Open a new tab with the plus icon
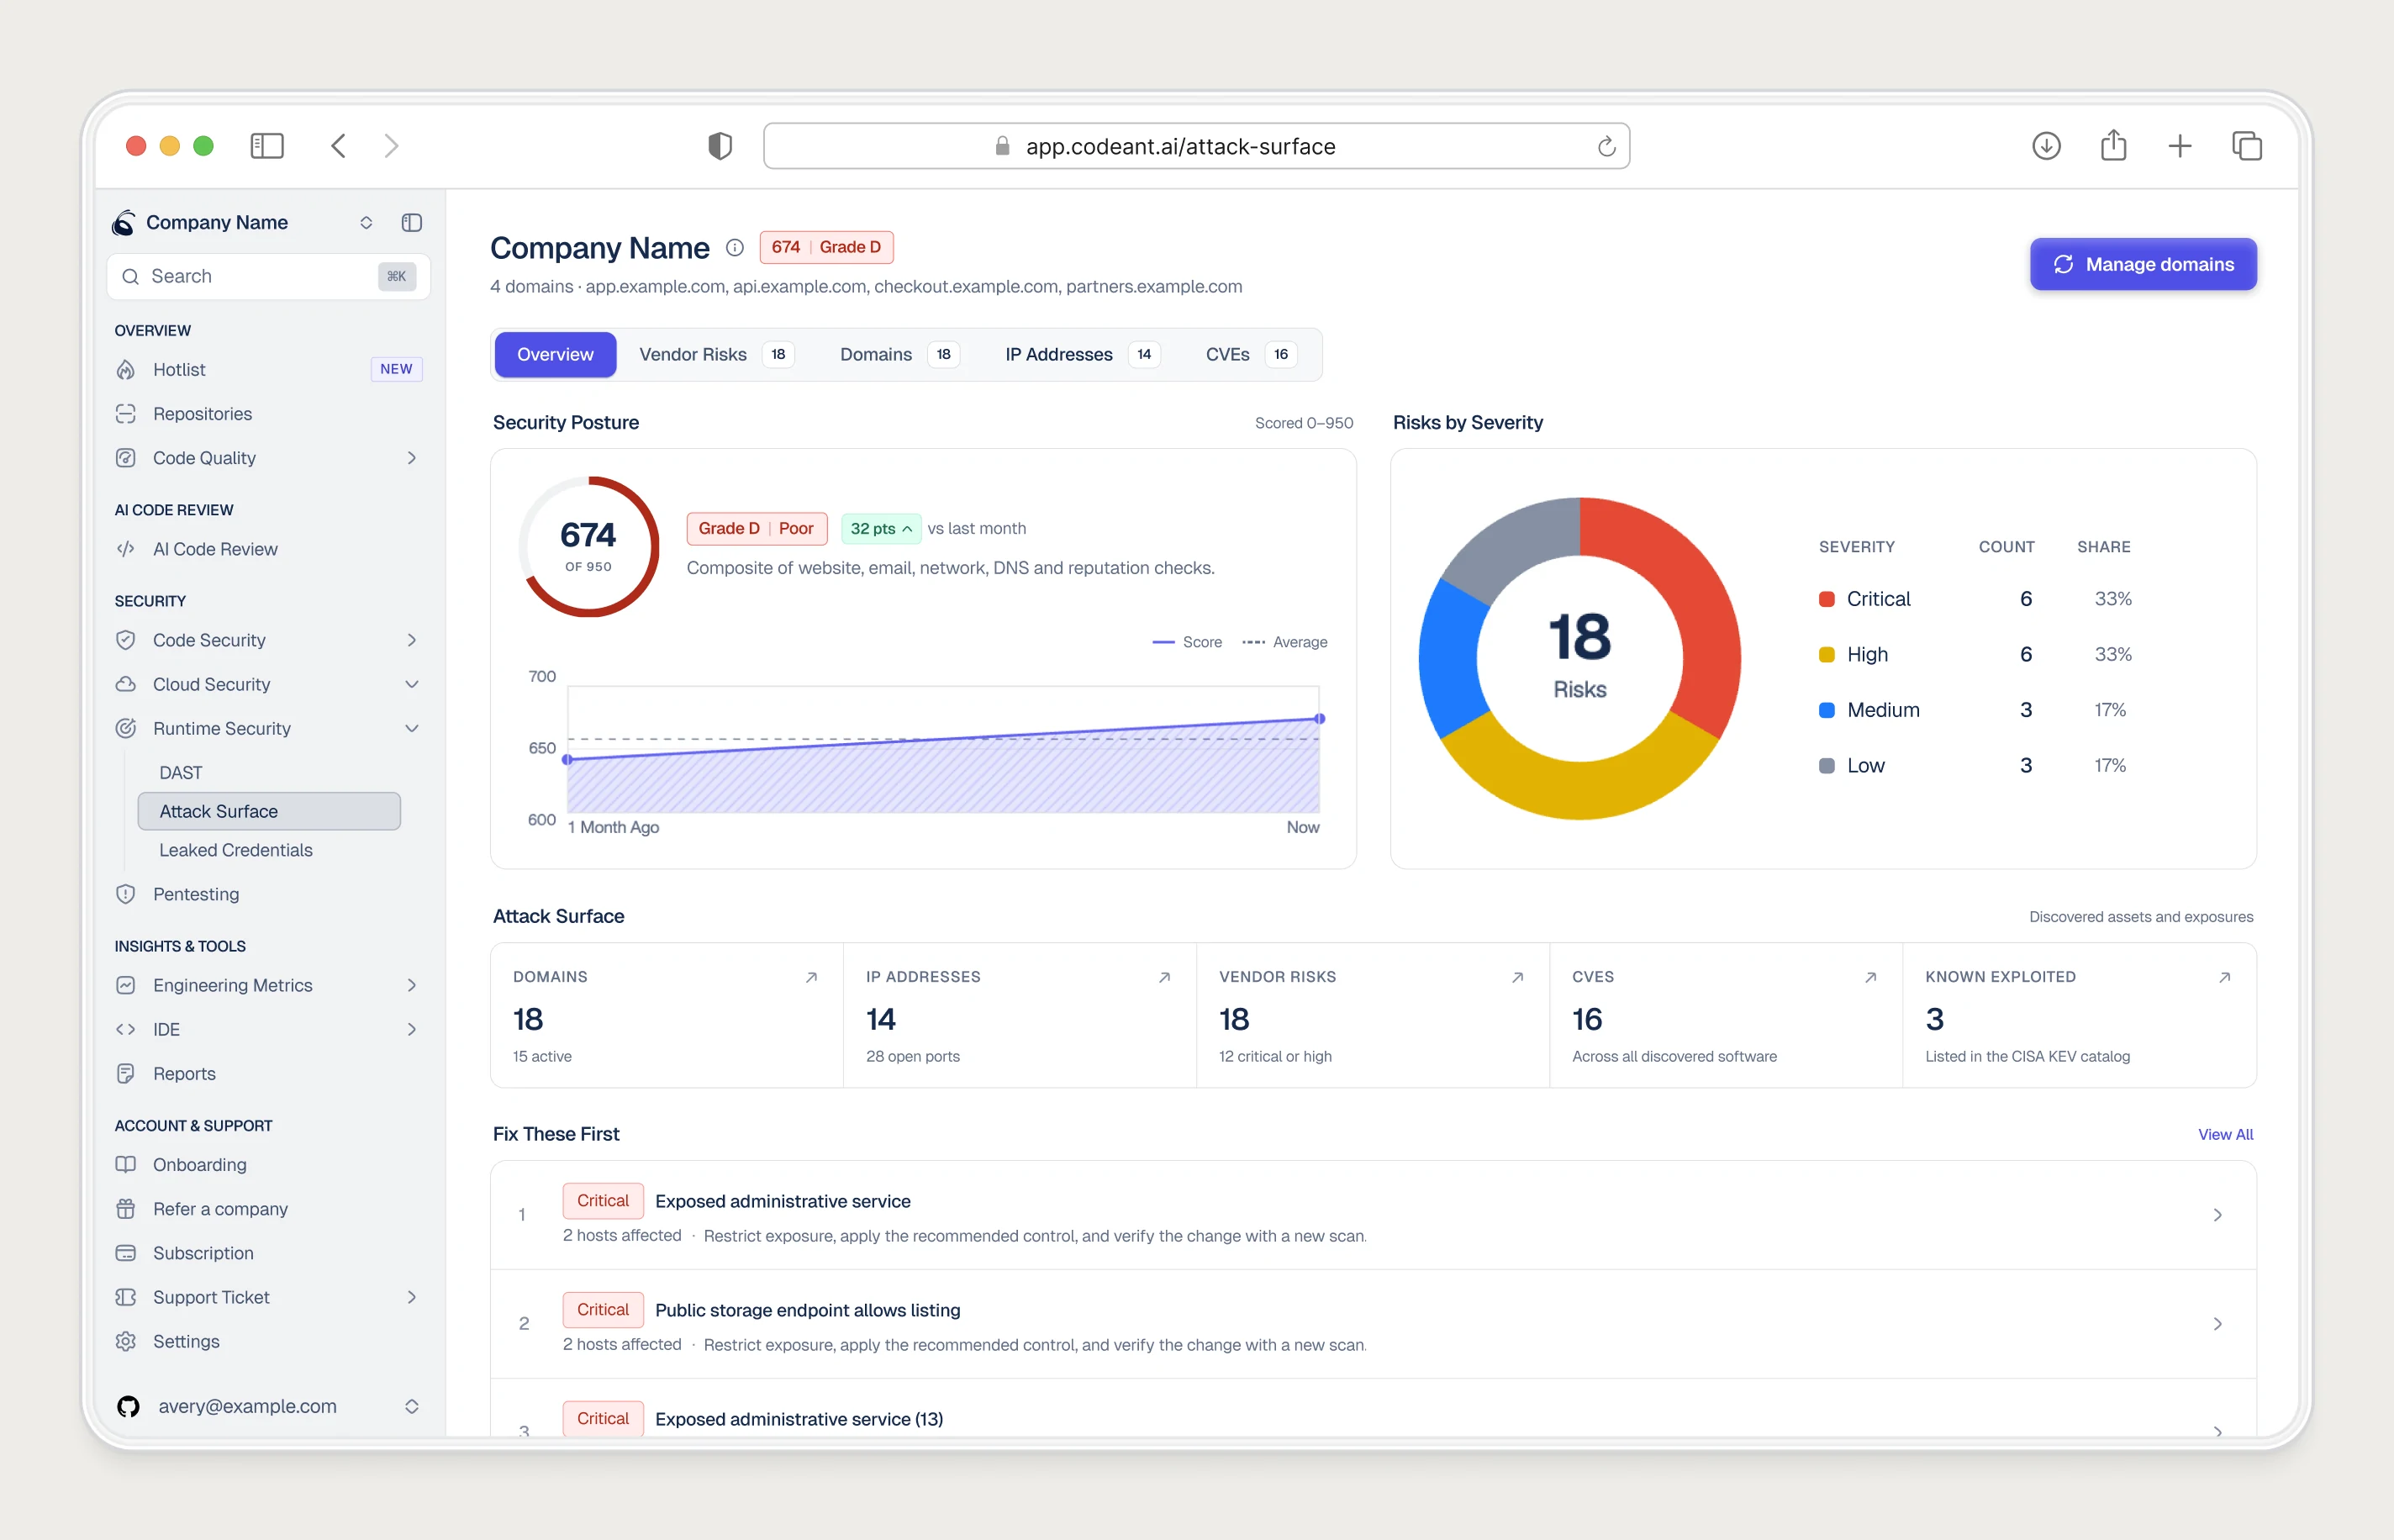 [x=2180, y=146]
